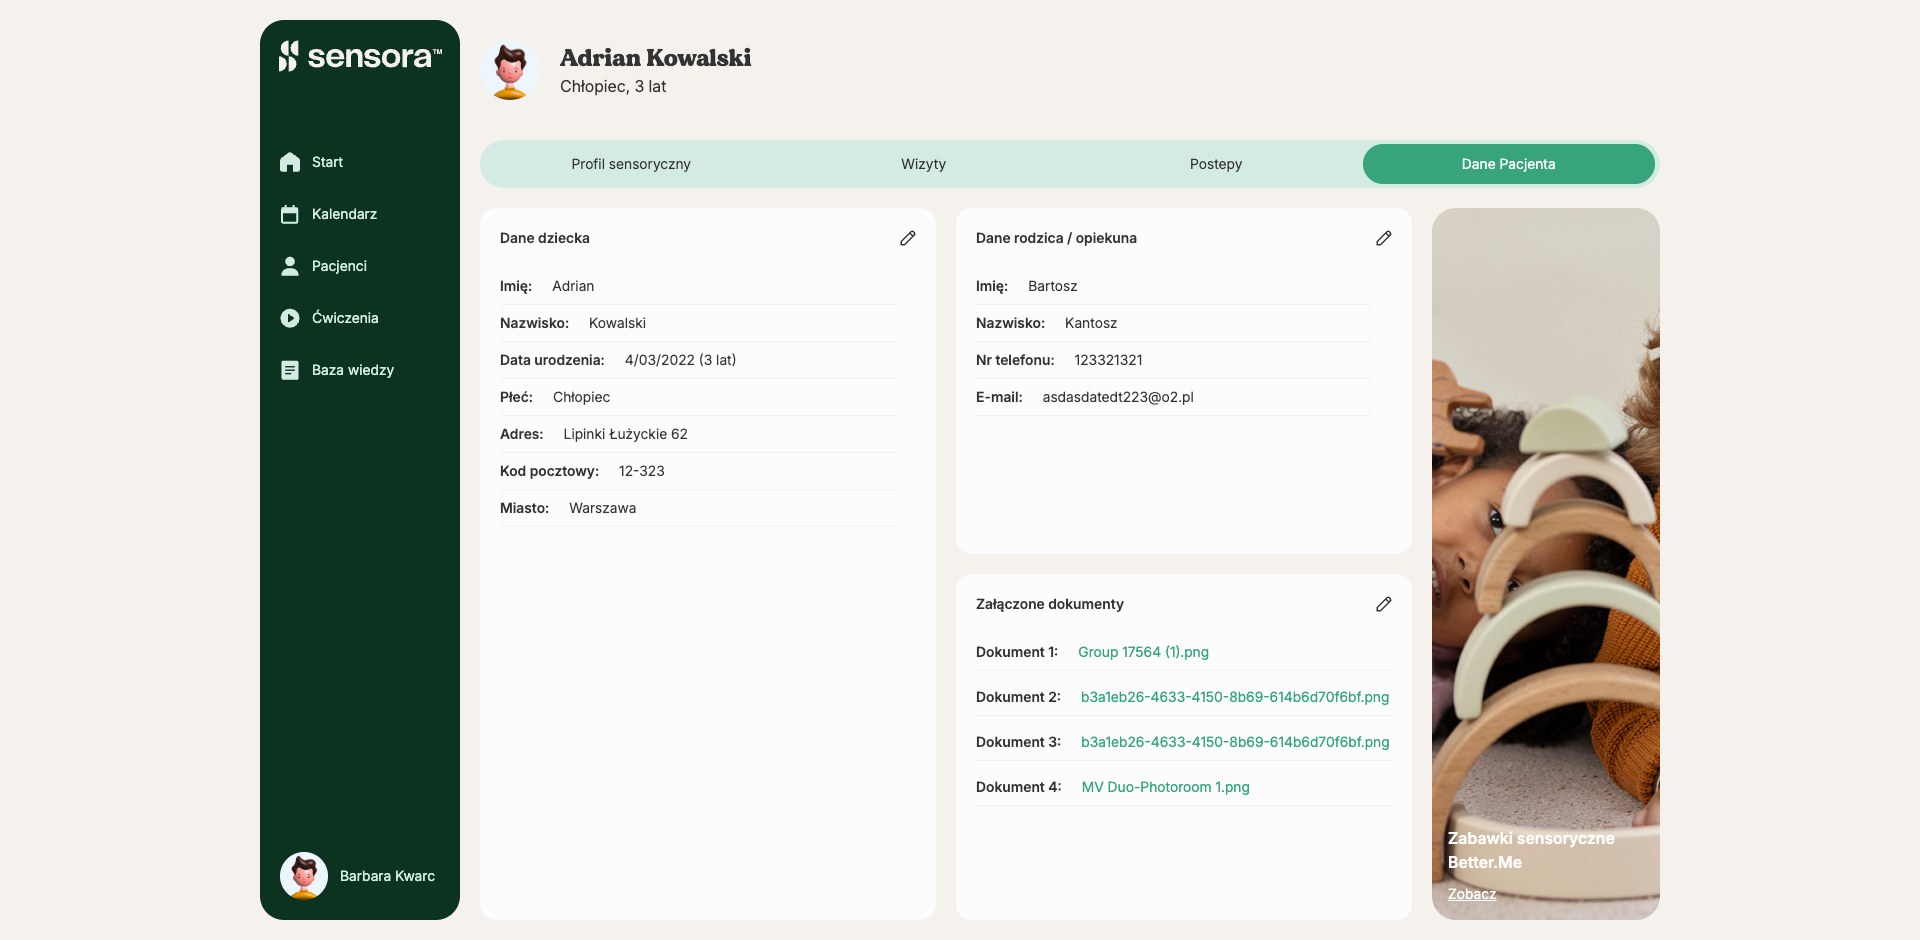The image size is (1920, 940).
Task: Click the Barbara Kwarc user name
Action: 387,876
